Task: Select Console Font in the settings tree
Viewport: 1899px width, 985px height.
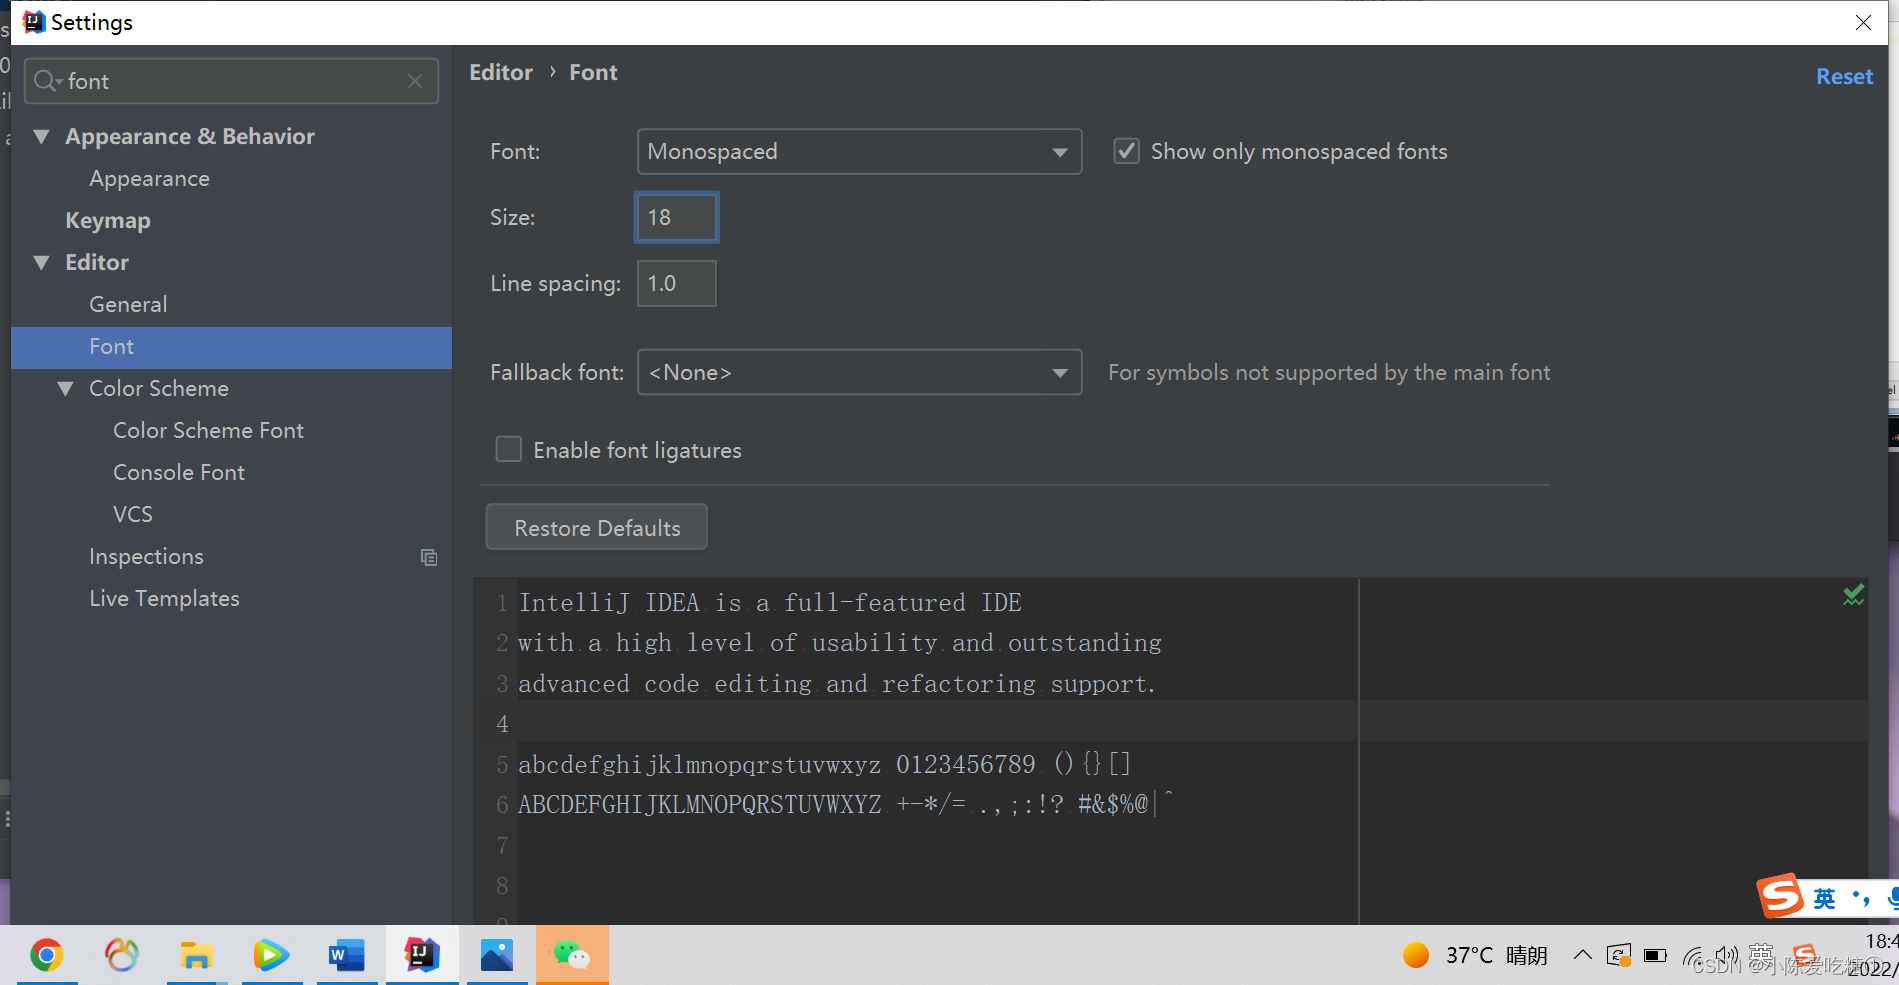Action: pos(179,473)
